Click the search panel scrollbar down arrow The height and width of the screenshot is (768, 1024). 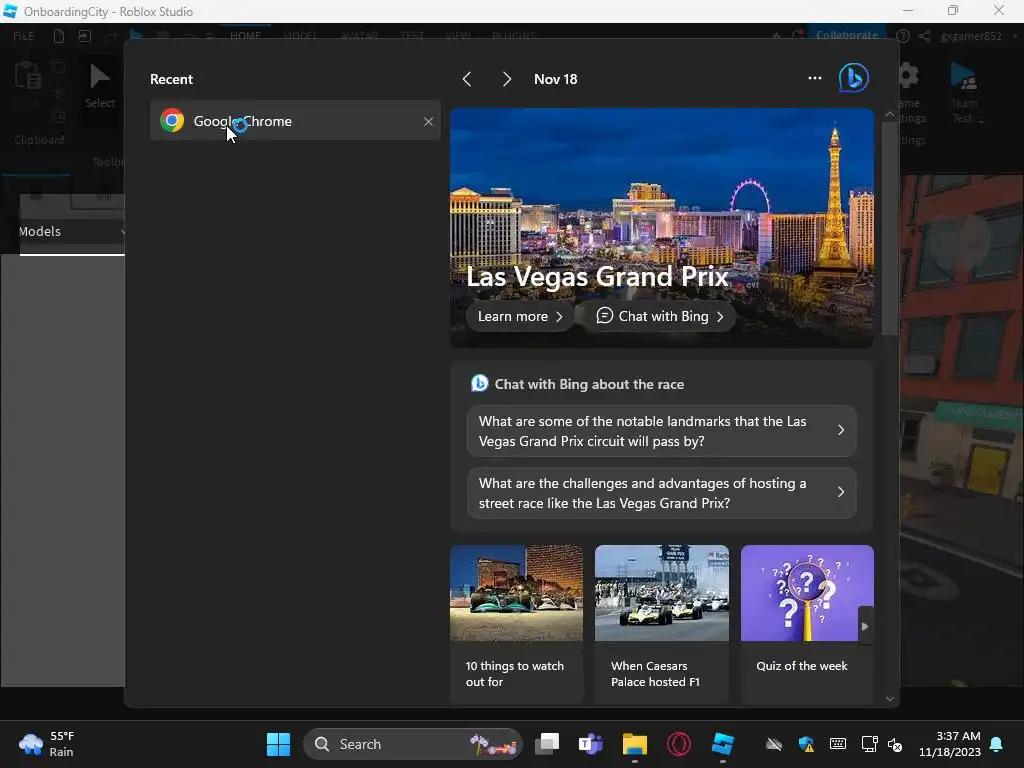(889, 699)
